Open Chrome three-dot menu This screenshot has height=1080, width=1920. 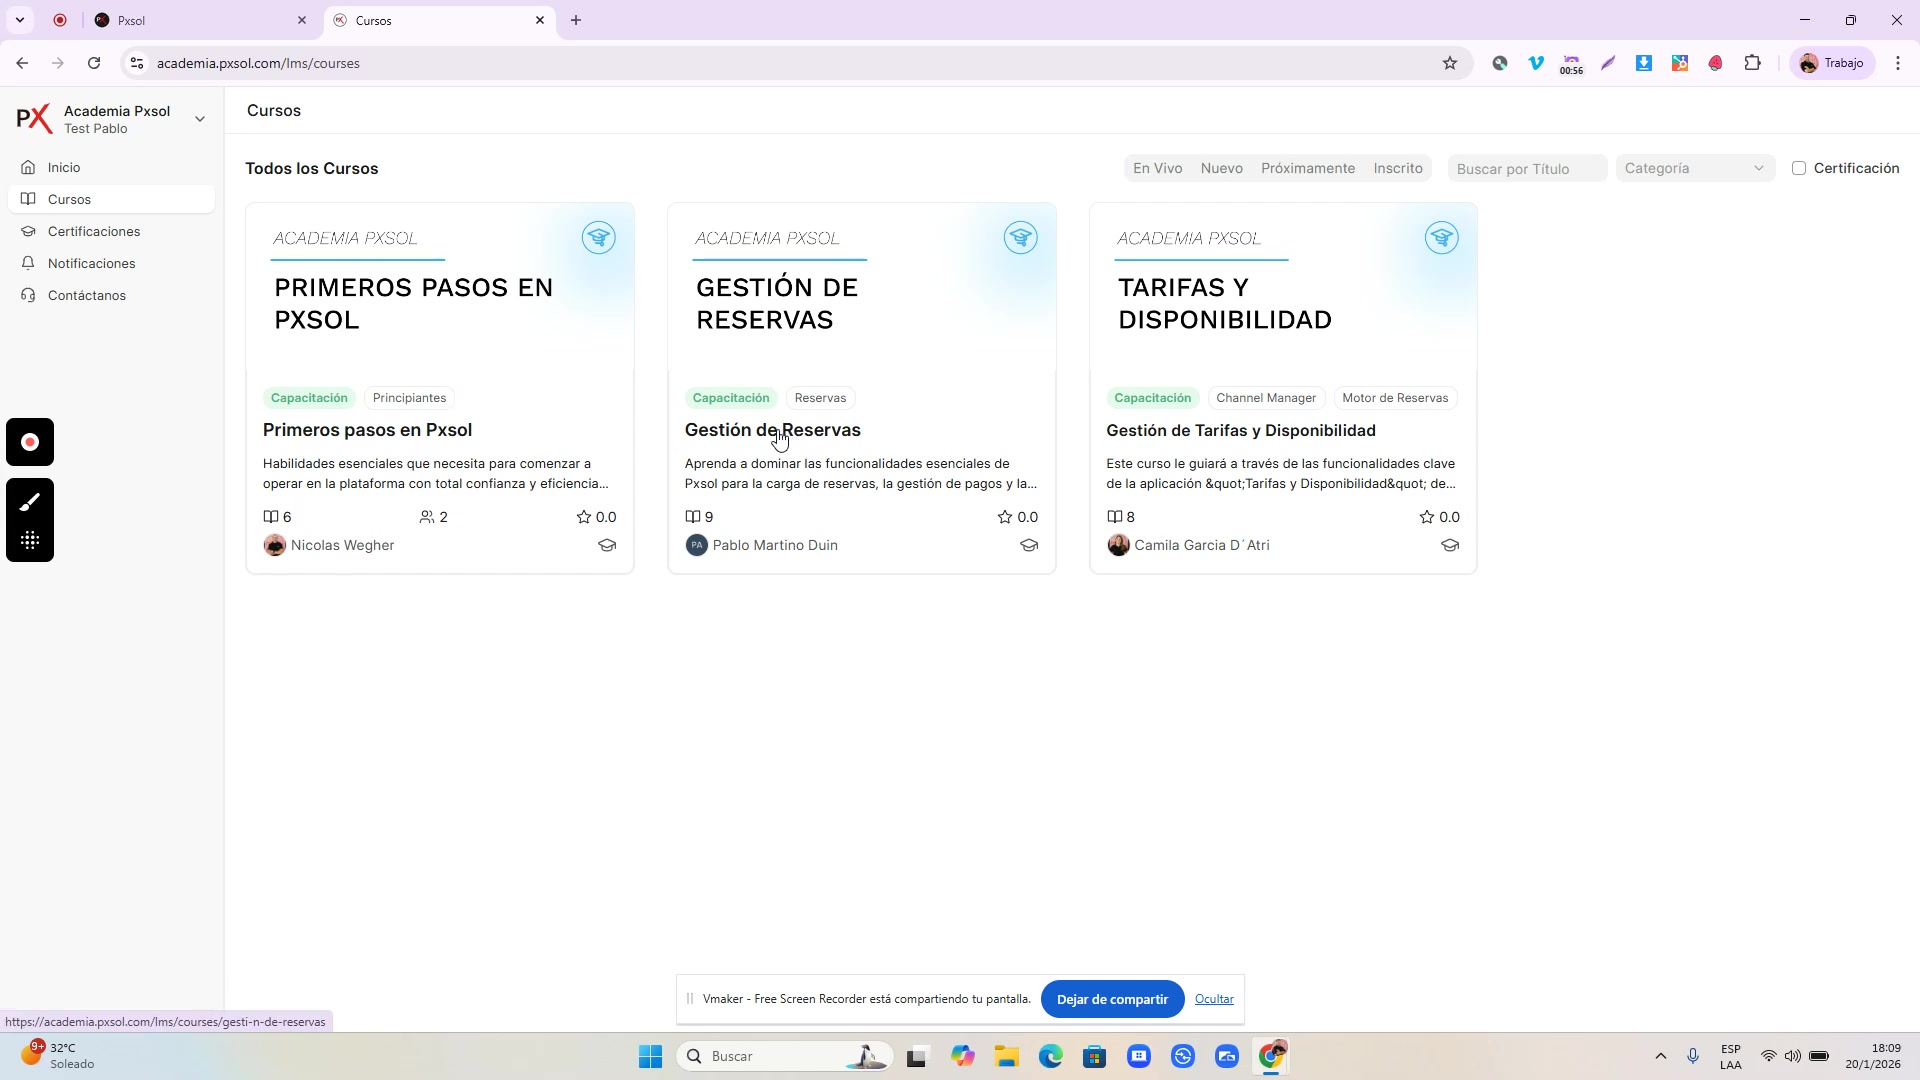(x=1898, y=63)
